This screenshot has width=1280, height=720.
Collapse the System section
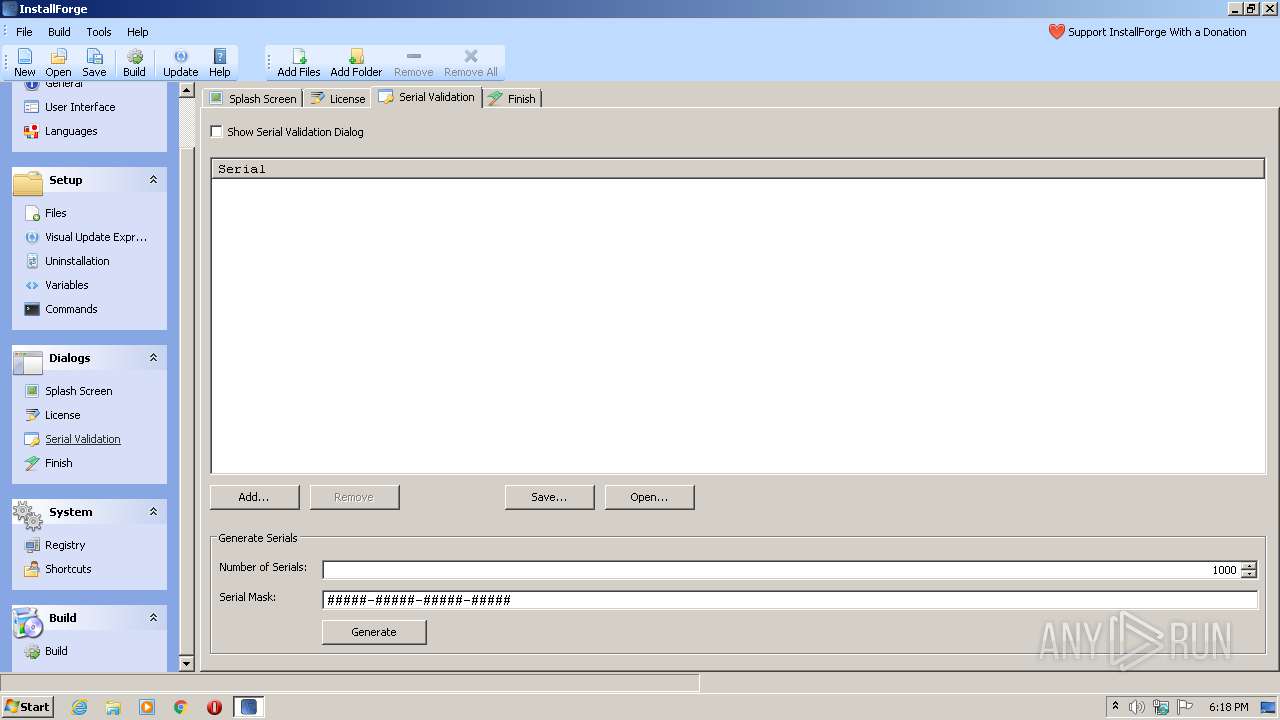tap(153, 512)
